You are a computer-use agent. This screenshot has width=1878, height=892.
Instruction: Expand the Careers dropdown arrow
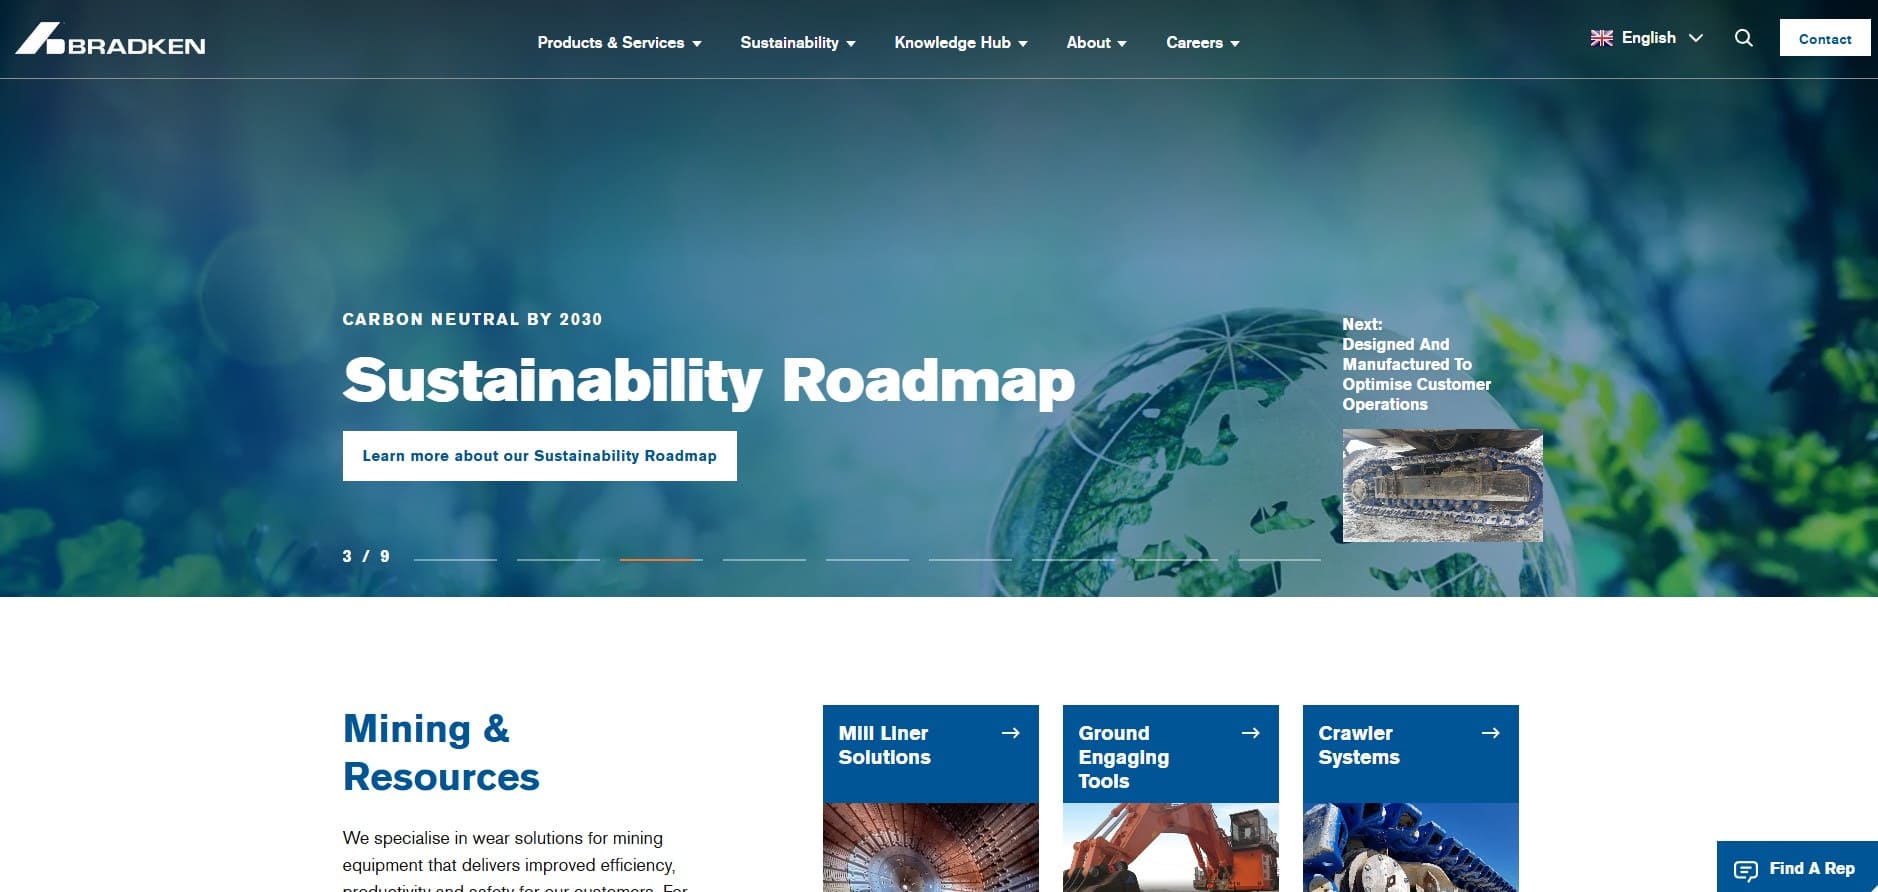click(1235, 44)
